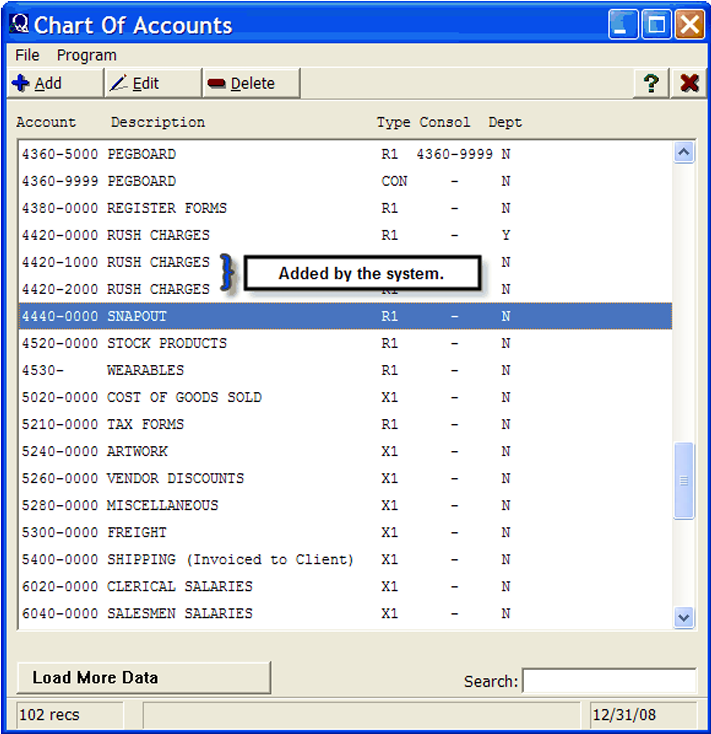Close the window with title bar X
The width and height of the screenshot is (711, 734).
[689, 24]
